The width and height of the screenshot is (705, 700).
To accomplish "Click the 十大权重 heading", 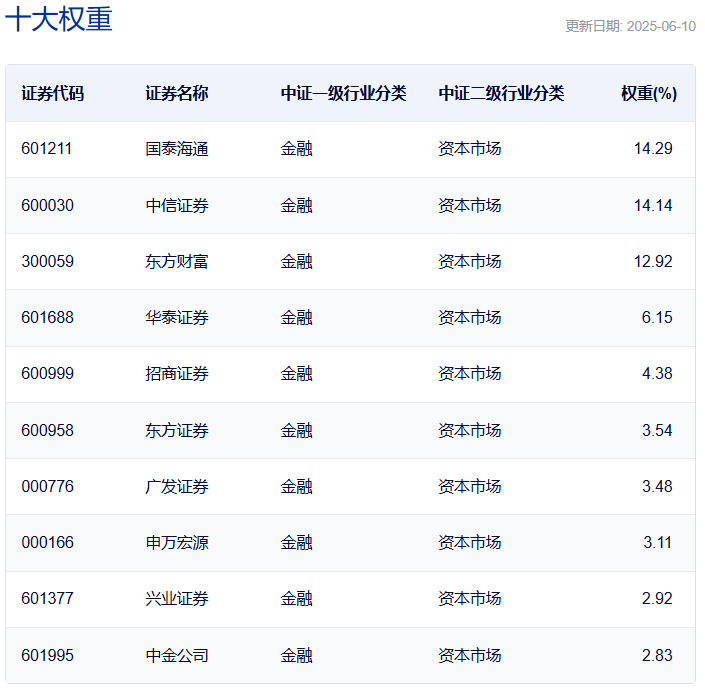I will (x=58, y=19).
